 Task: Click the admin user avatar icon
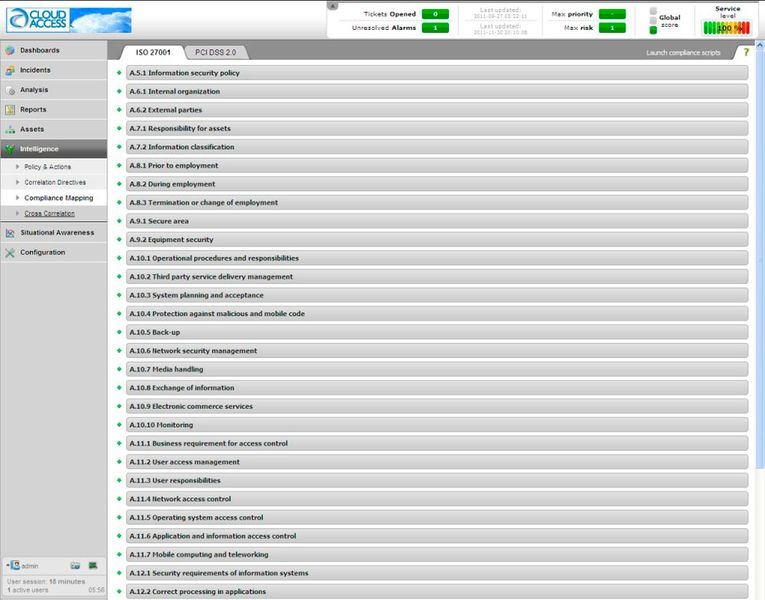15,565
